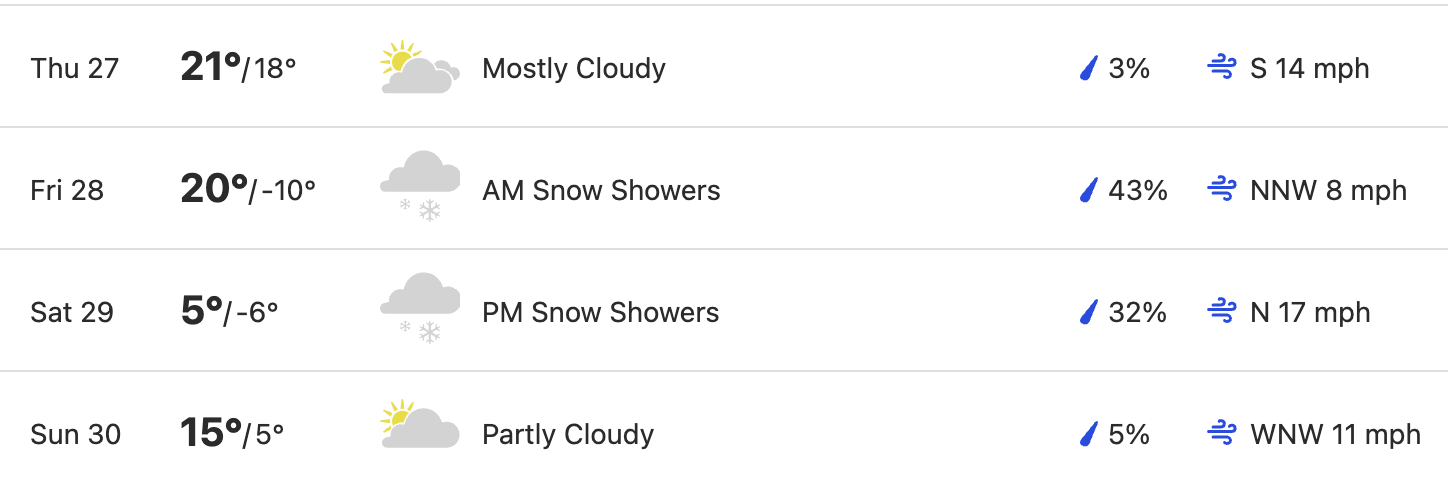Click the 21° high temperature for Thursday
The image size is (1448, 488).
[211, 67]
